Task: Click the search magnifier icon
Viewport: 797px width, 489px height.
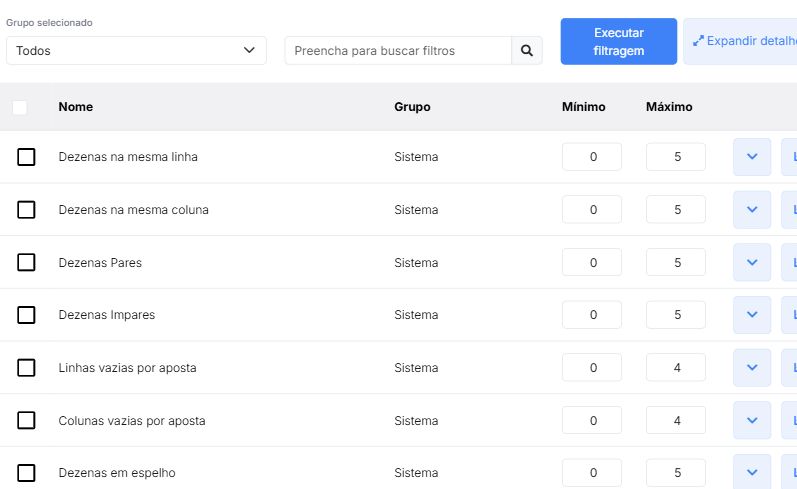Action: (527, 50)
